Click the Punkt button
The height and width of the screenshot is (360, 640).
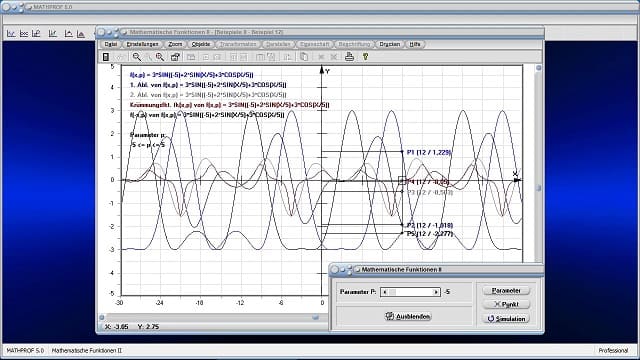[x=506, y=304]
